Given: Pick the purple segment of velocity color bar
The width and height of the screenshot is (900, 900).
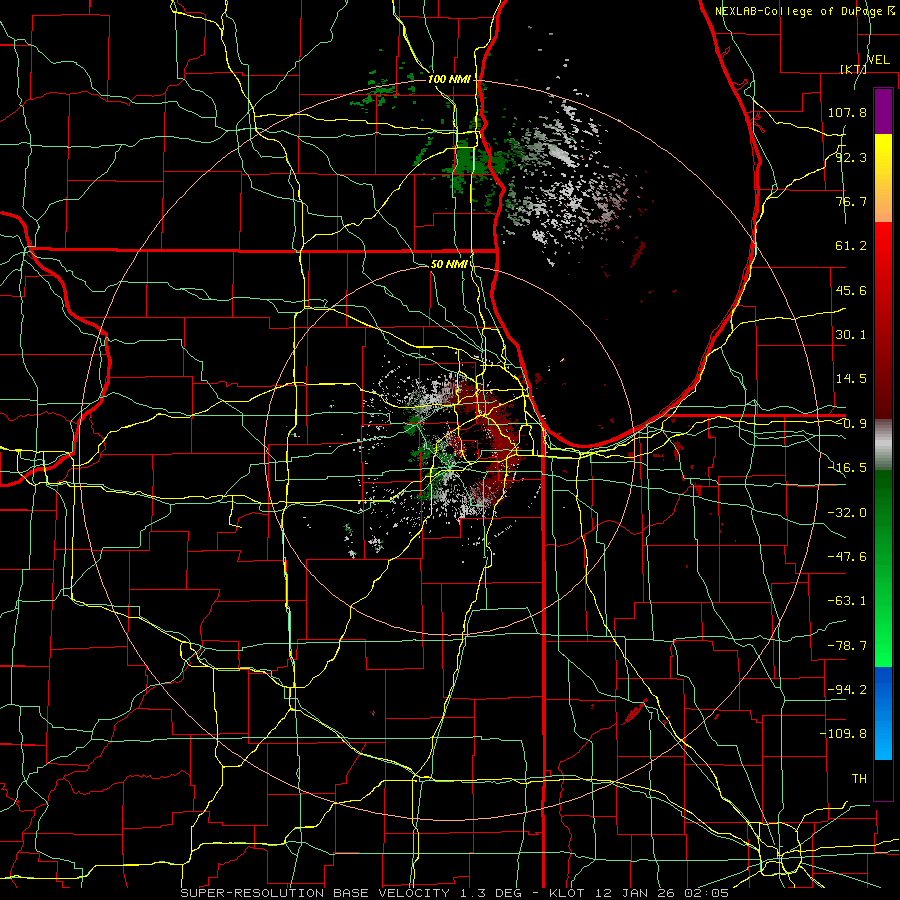Looking at the screenshot, I should [883, 111].
